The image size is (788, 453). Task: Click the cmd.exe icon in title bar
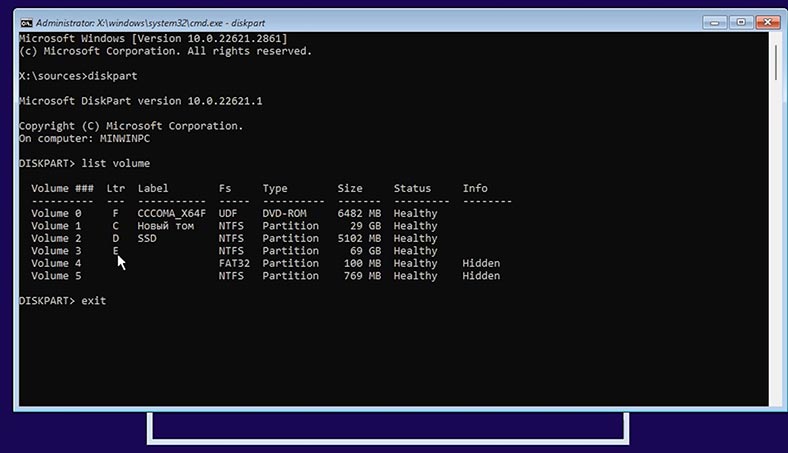26,23
